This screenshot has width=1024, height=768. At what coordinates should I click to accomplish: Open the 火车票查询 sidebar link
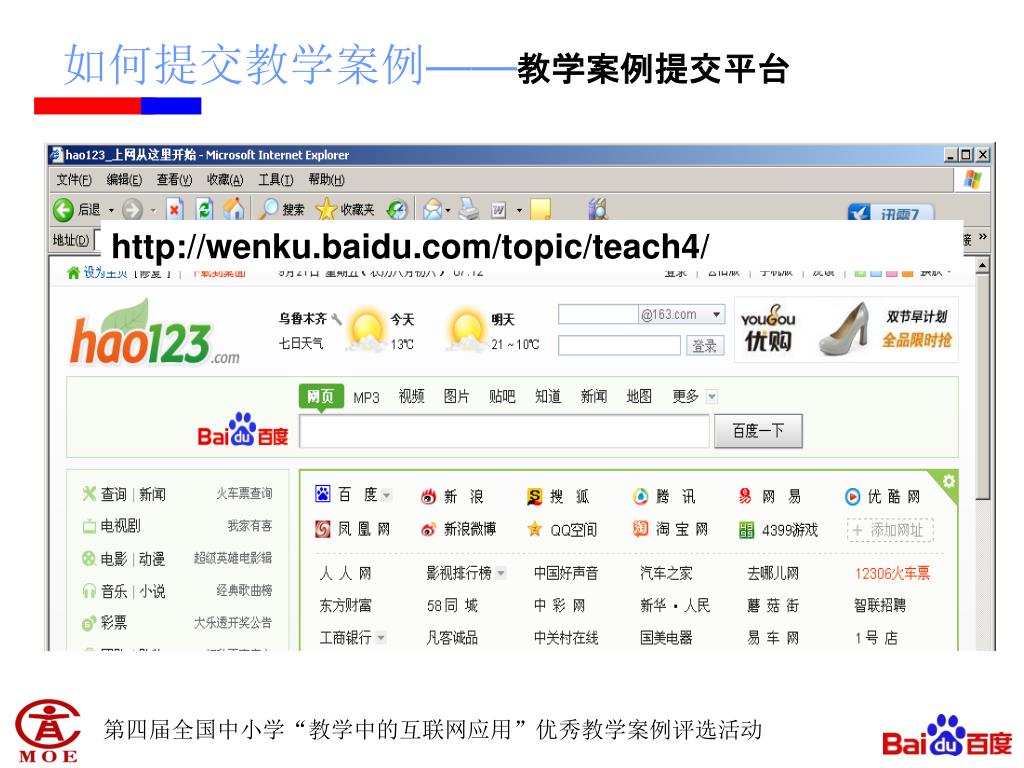[x=244, y=494]
